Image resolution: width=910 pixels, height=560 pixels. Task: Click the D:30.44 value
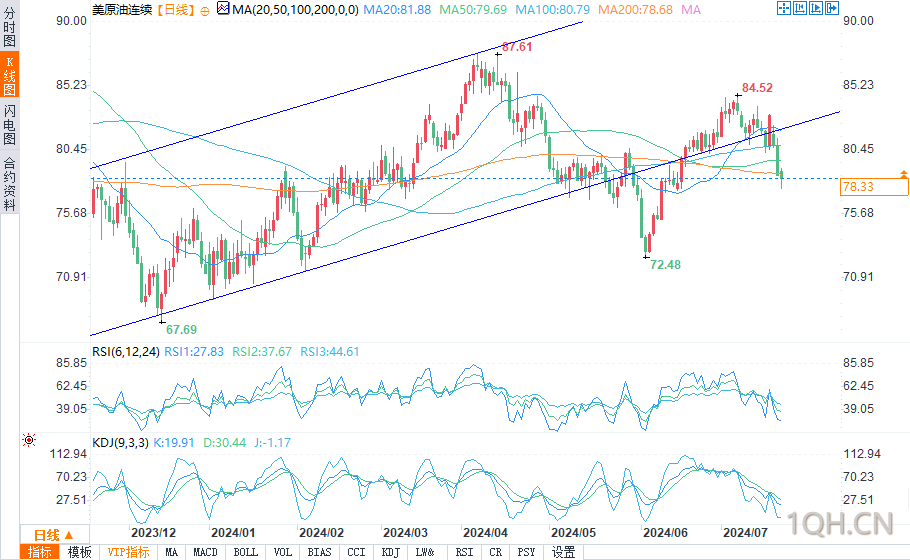[x=225, y=443]
